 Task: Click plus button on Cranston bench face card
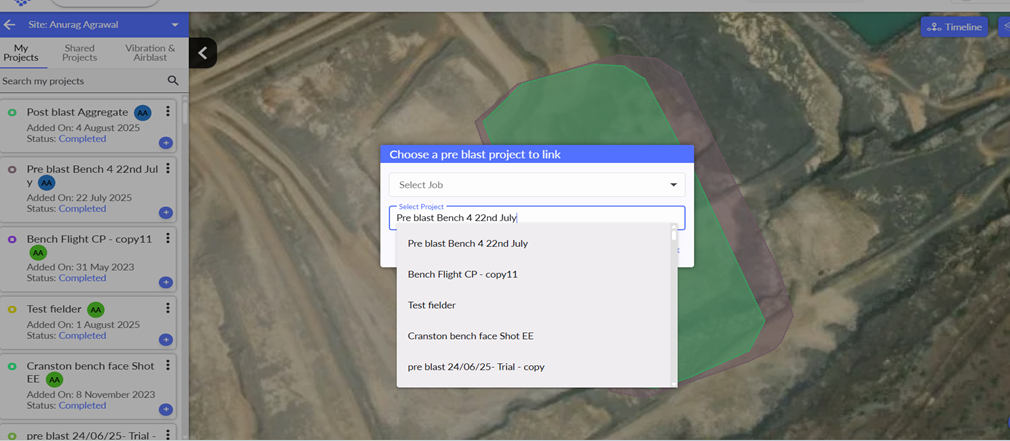tap(166, 409)
